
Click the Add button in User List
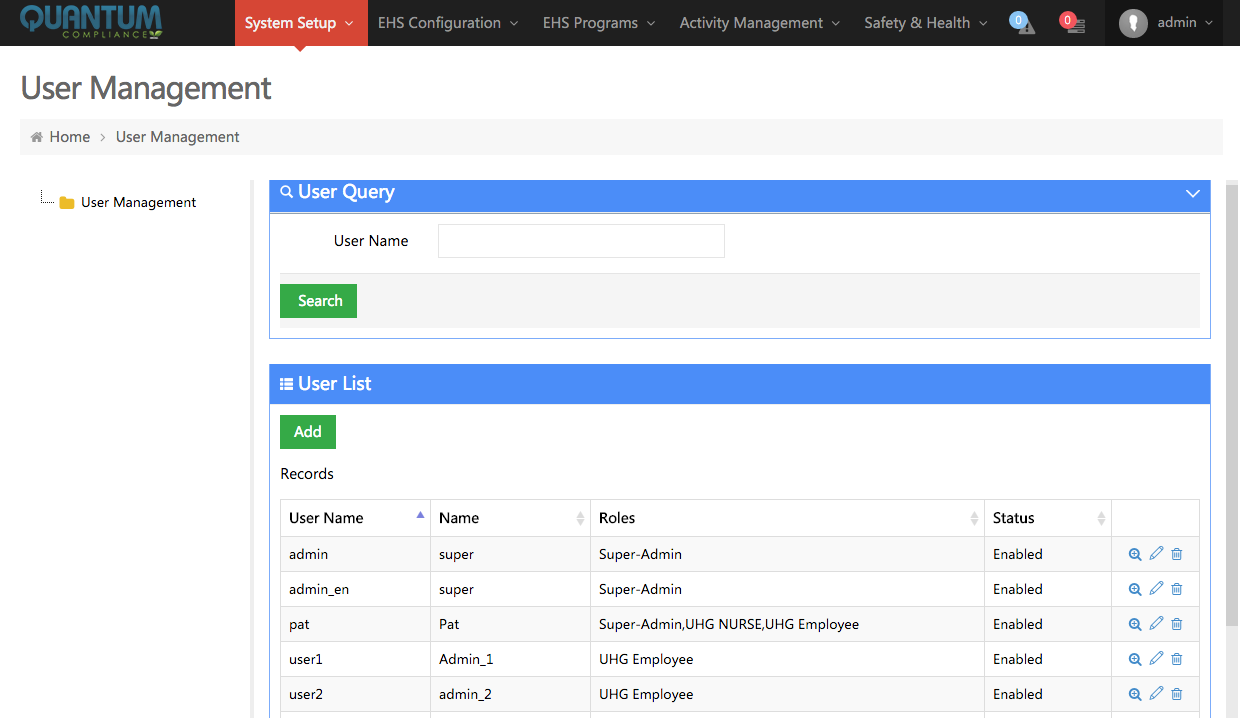click(308, 432)
